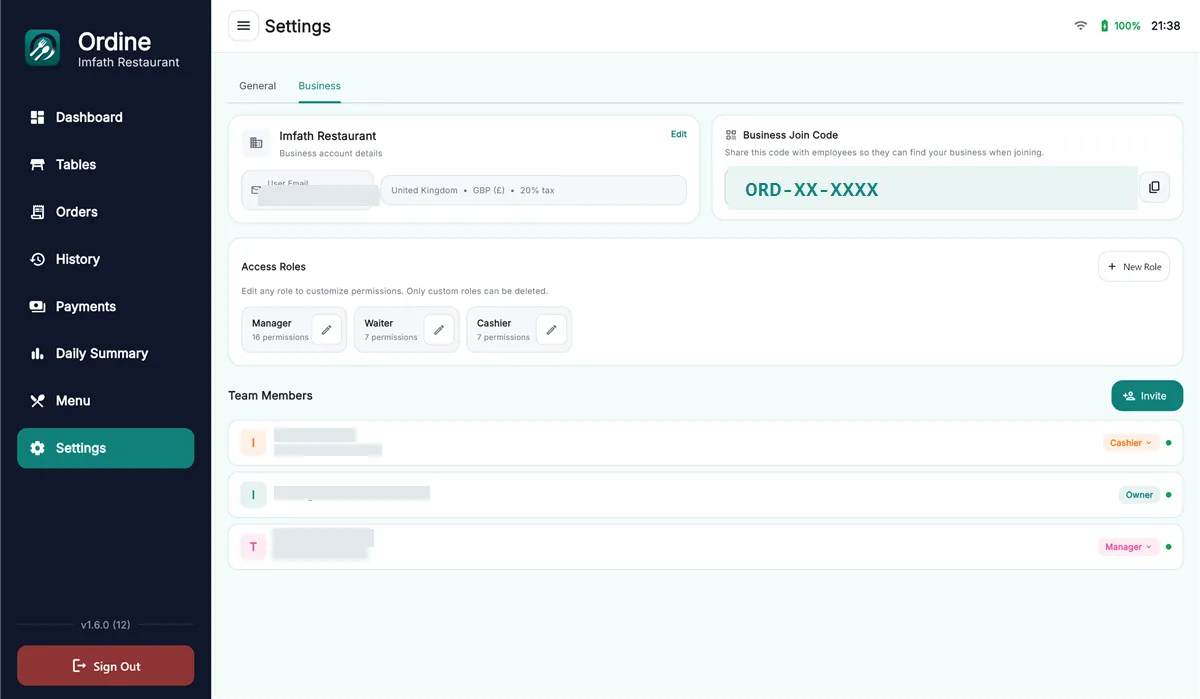The image size is (1200, 699).
Task: Copy the business join code
Action: point(1154,187)
